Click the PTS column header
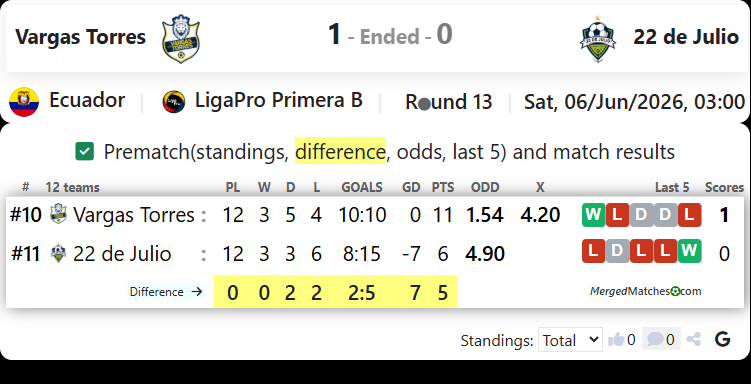 point(443,187)
